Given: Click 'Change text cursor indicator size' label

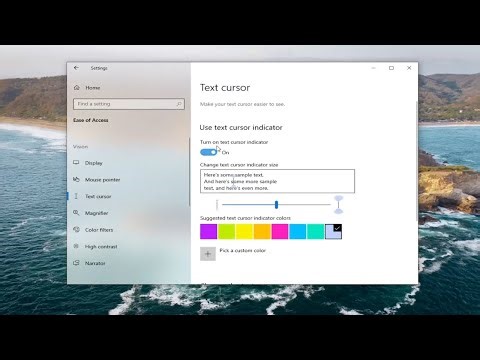Looking at the screenshot, I should 239,165.
